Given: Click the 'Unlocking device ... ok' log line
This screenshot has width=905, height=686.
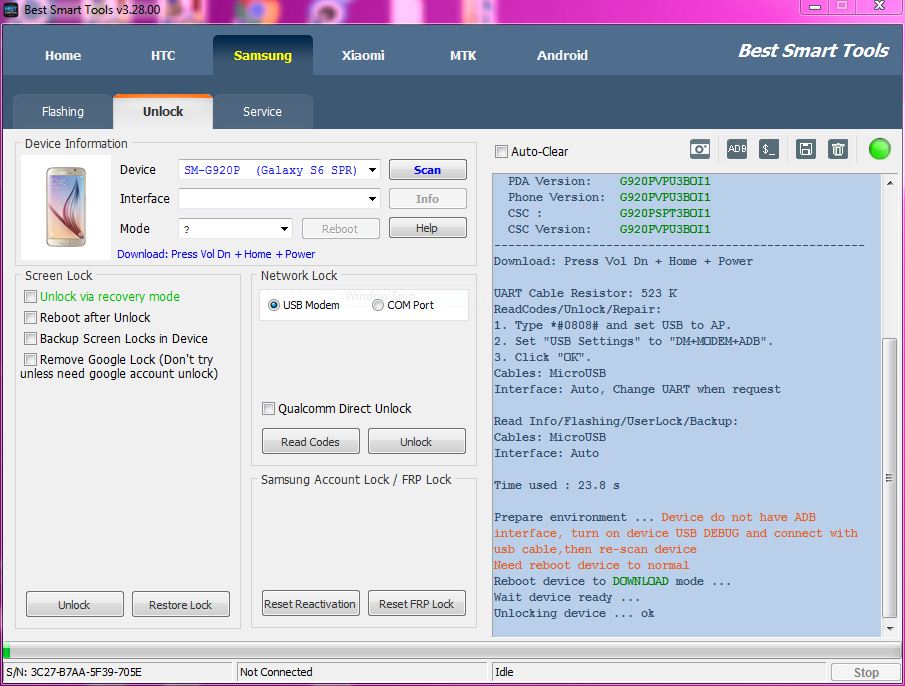Looking at the screenshot, I should [574, 613].
